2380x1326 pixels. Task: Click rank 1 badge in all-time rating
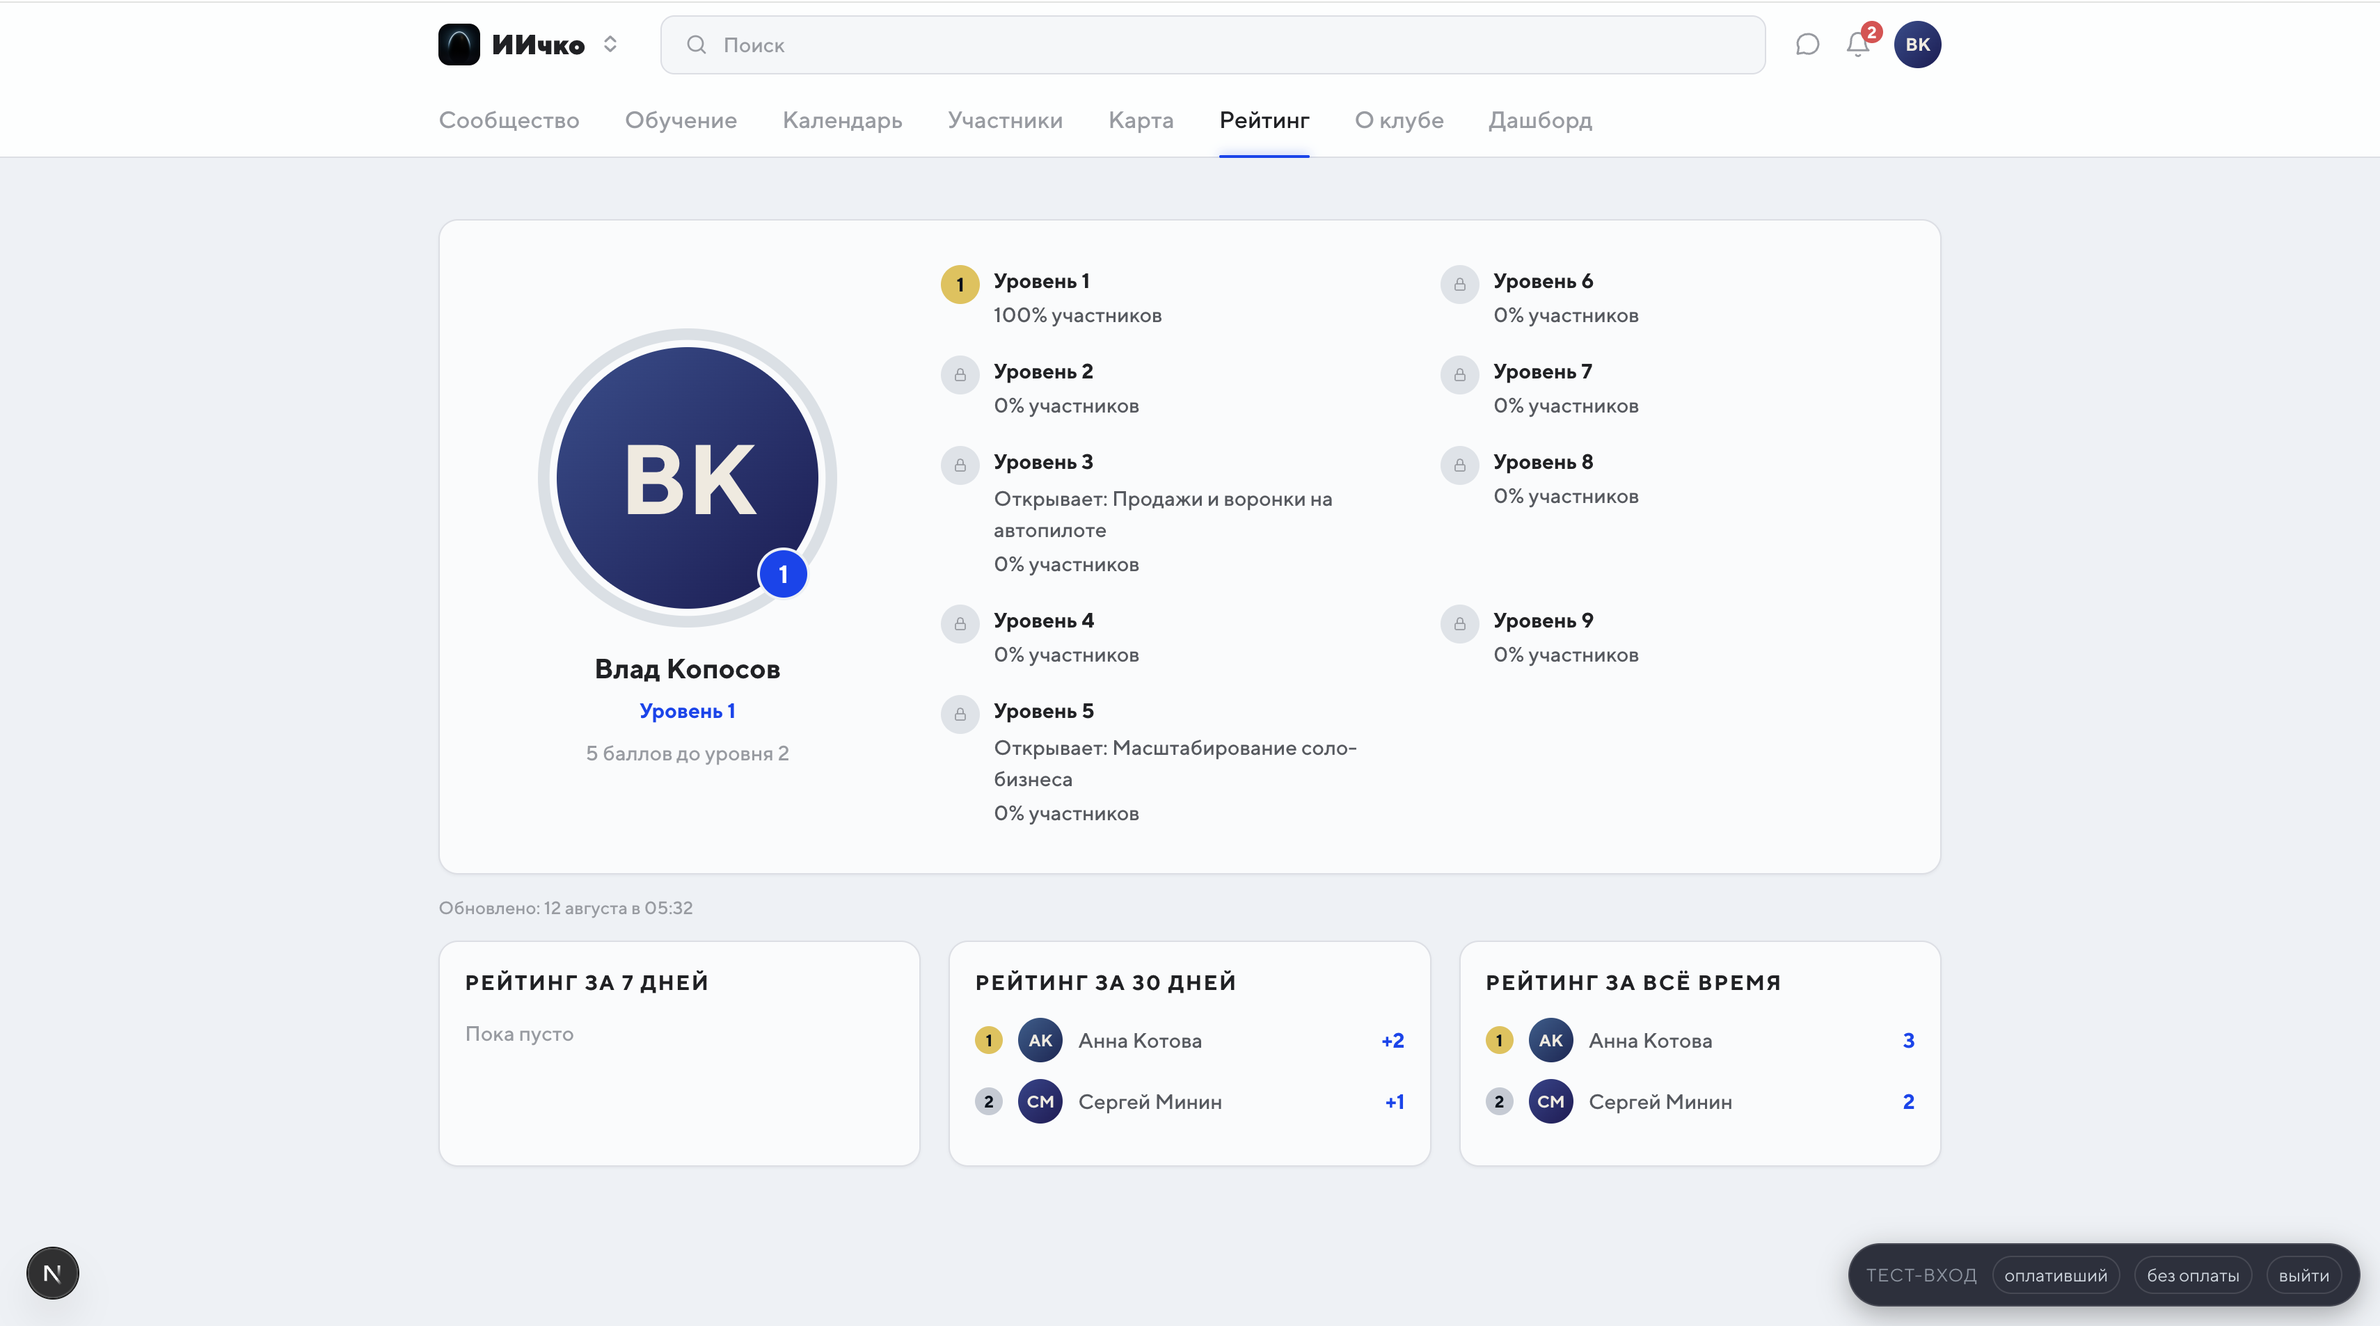1498,1040
